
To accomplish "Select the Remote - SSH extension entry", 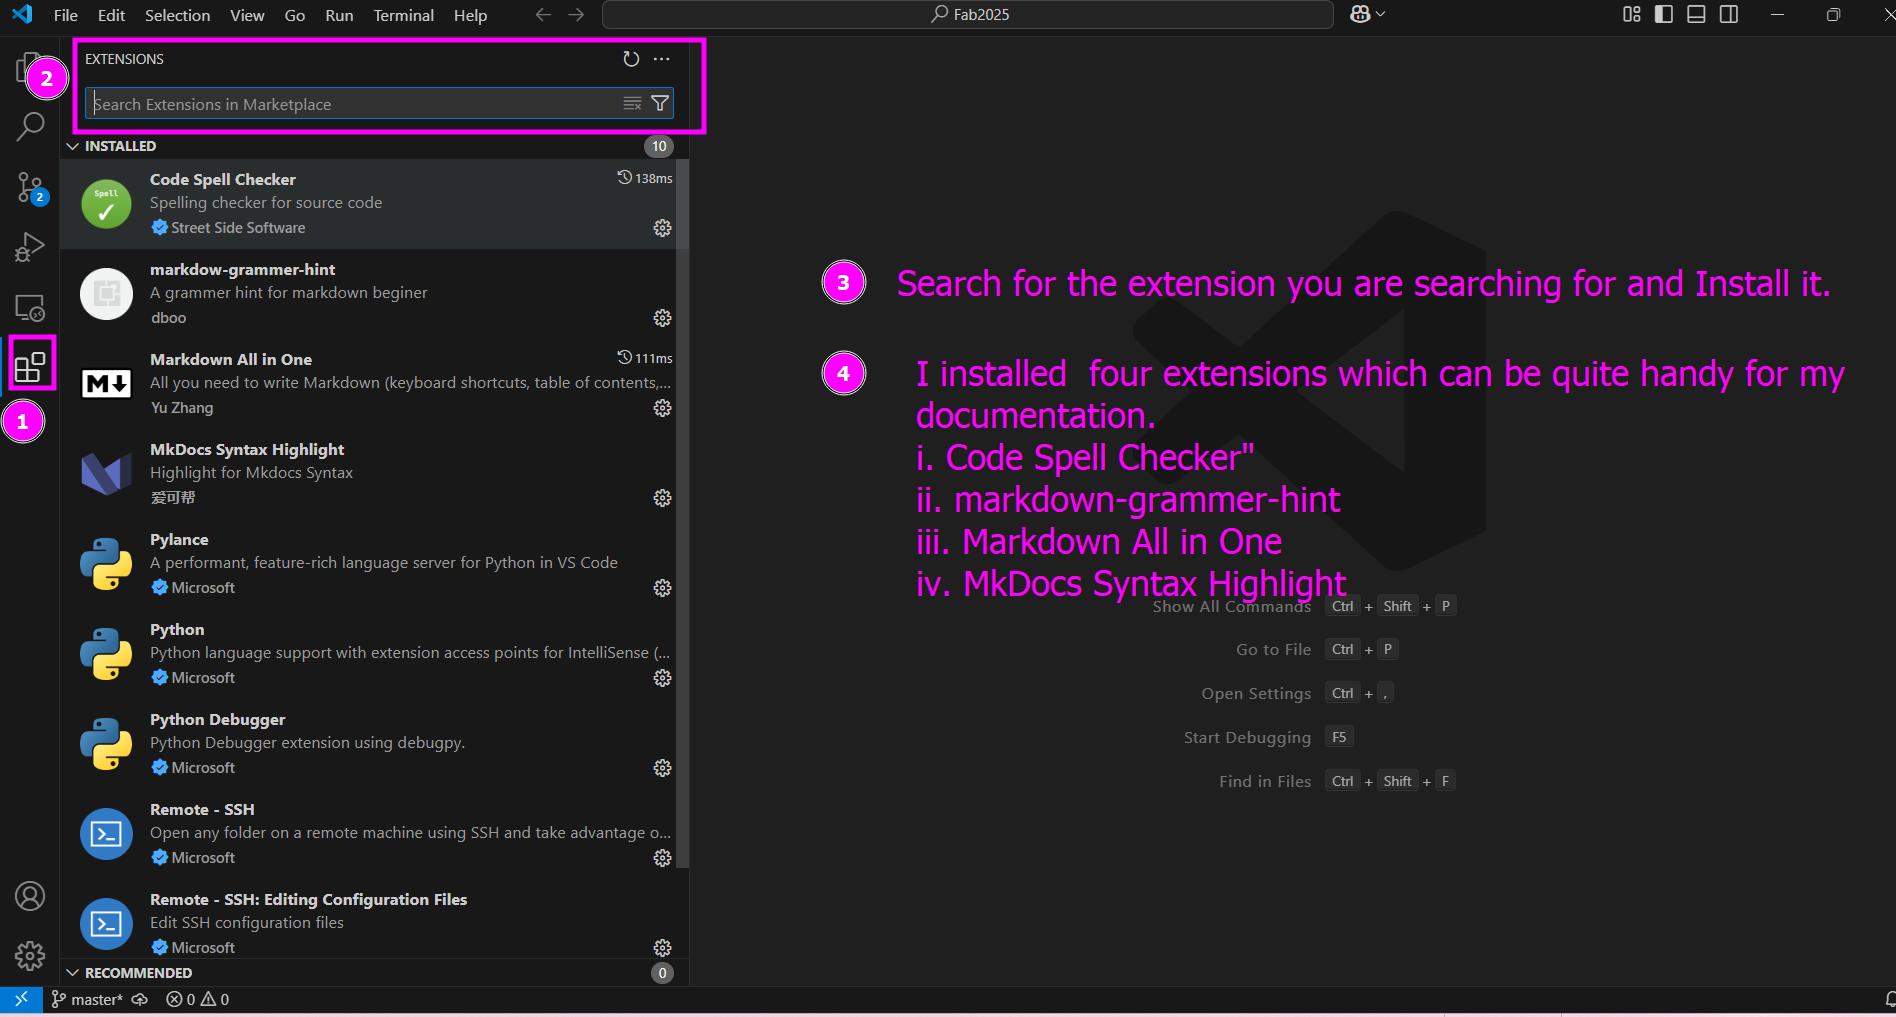I will (x=368, y=834).
